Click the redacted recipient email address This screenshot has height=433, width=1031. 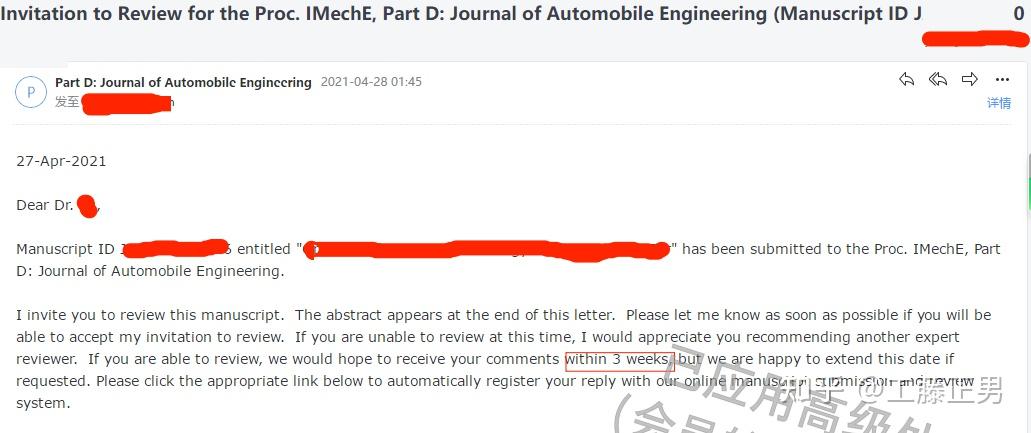coord(128,104)
